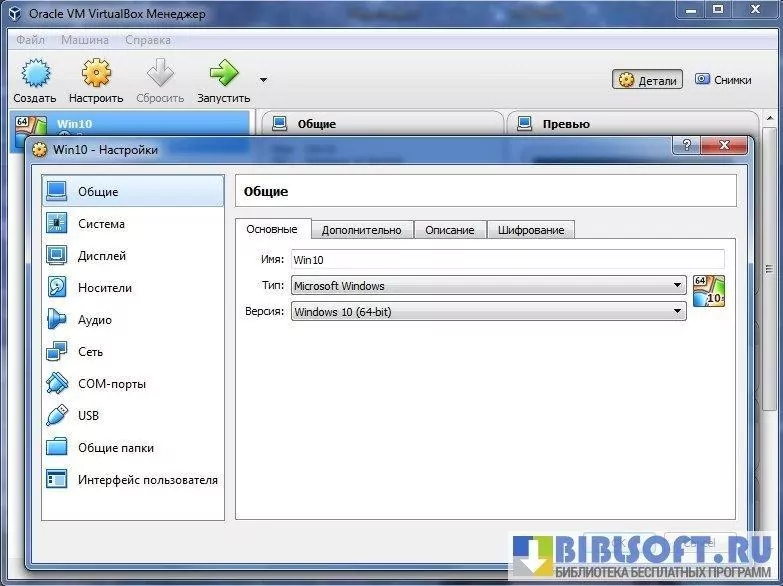The width and height of the screenshot is (783, 586).
Task: Select the Система category icon
Action: 57,224
